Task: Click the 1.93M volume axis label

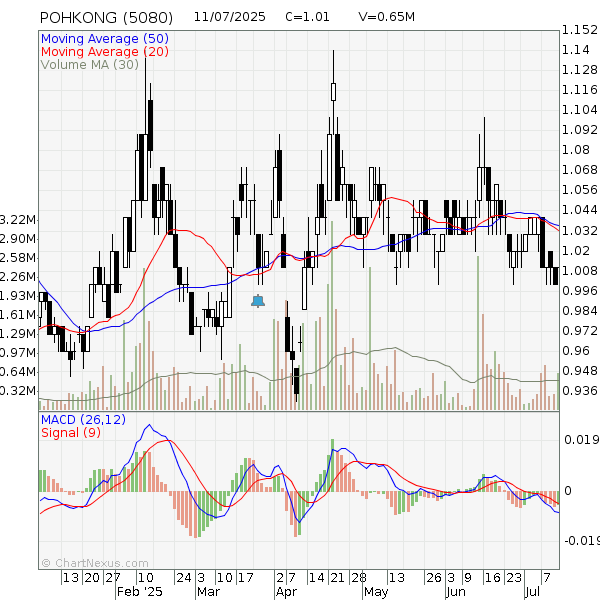Action: coord(18,295)
